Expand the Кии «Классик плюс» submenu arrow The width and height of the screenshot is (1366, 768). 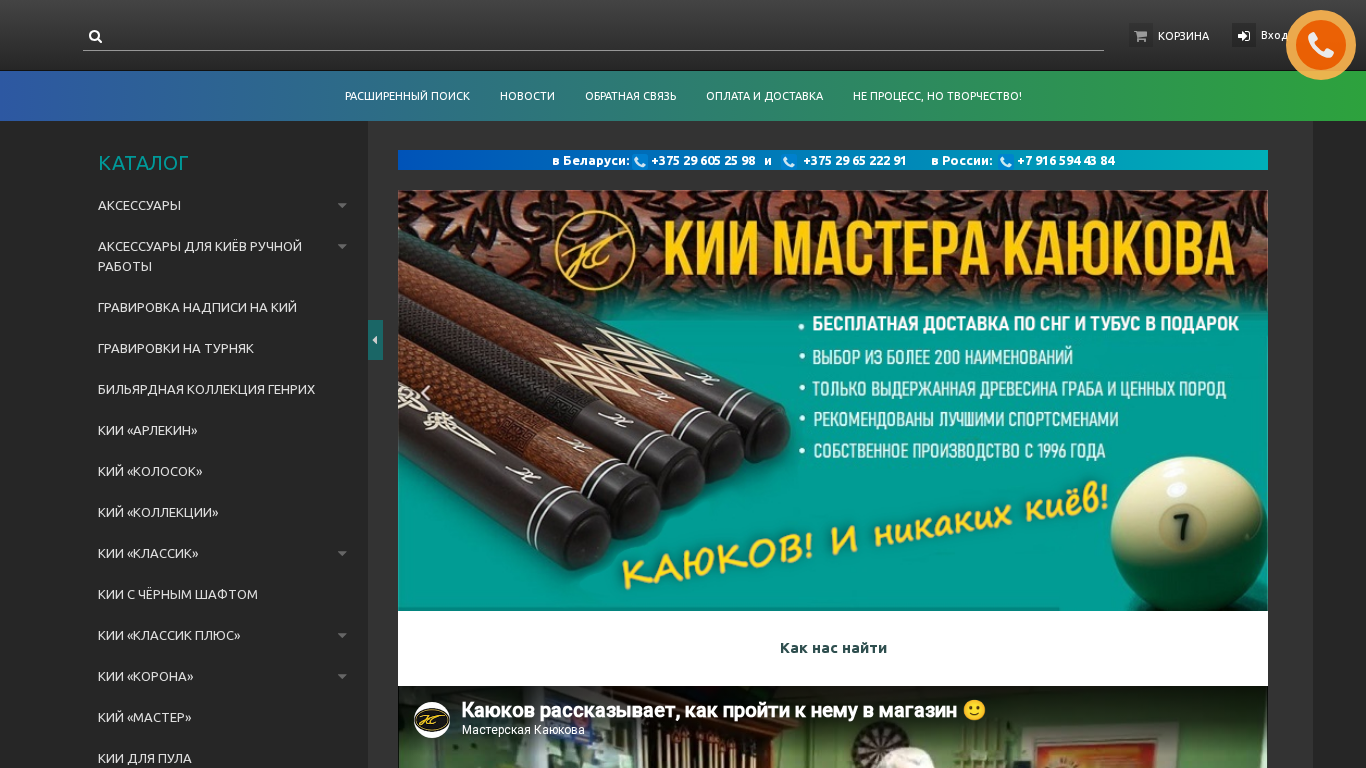342,636
